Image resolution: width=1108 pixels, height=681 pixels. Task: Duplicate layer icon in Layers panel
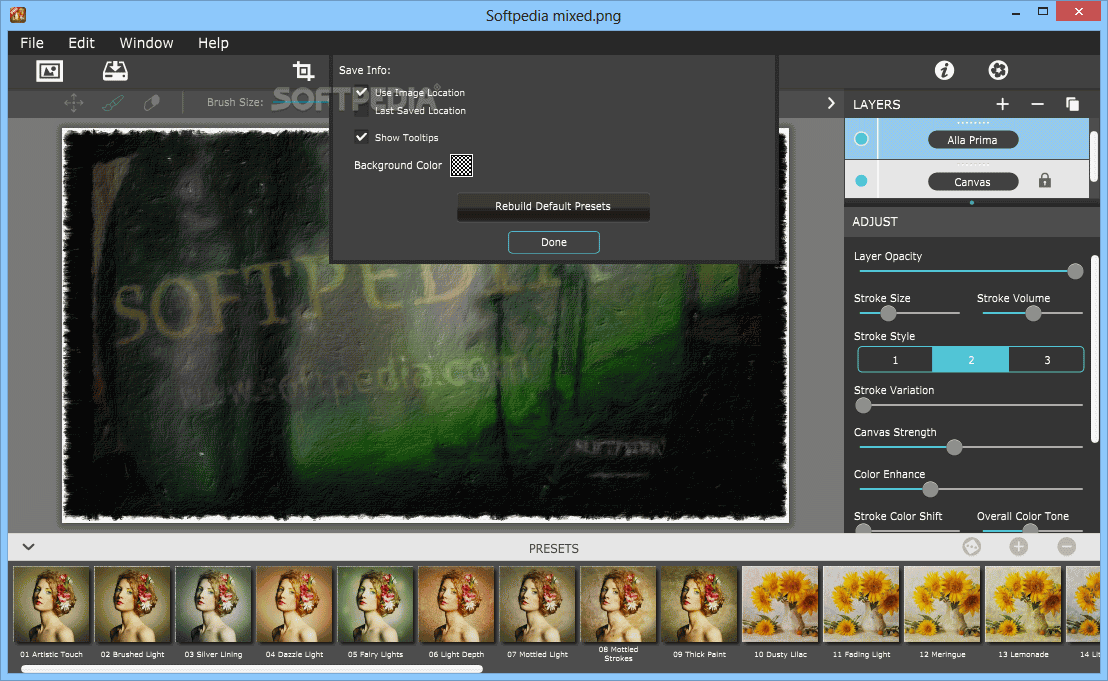point(1072,105)
